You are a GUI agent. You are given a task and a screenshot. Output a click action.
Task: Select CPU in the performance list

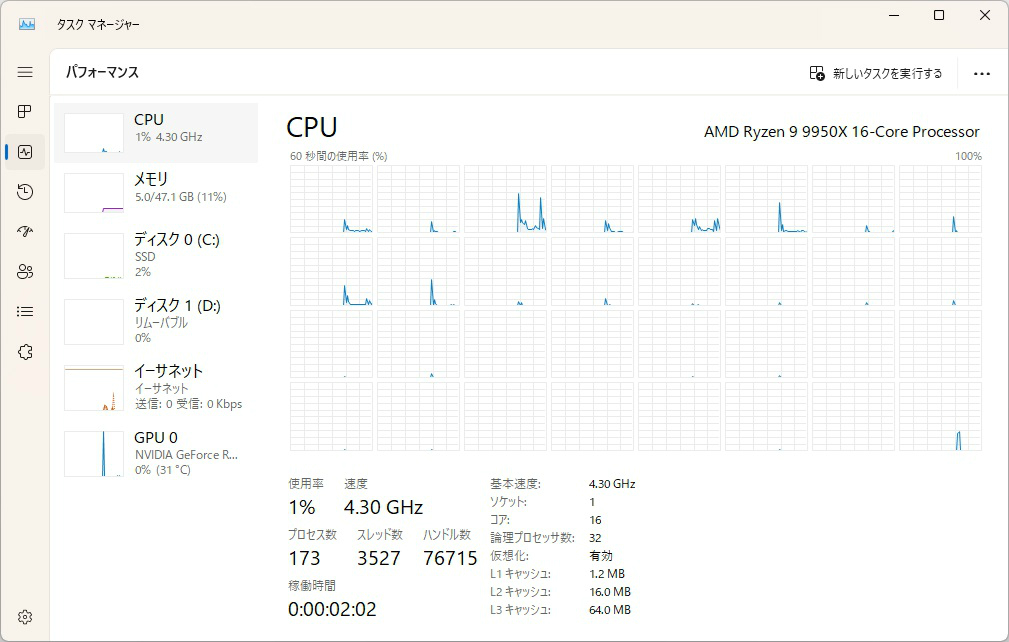tap(156, 133)
